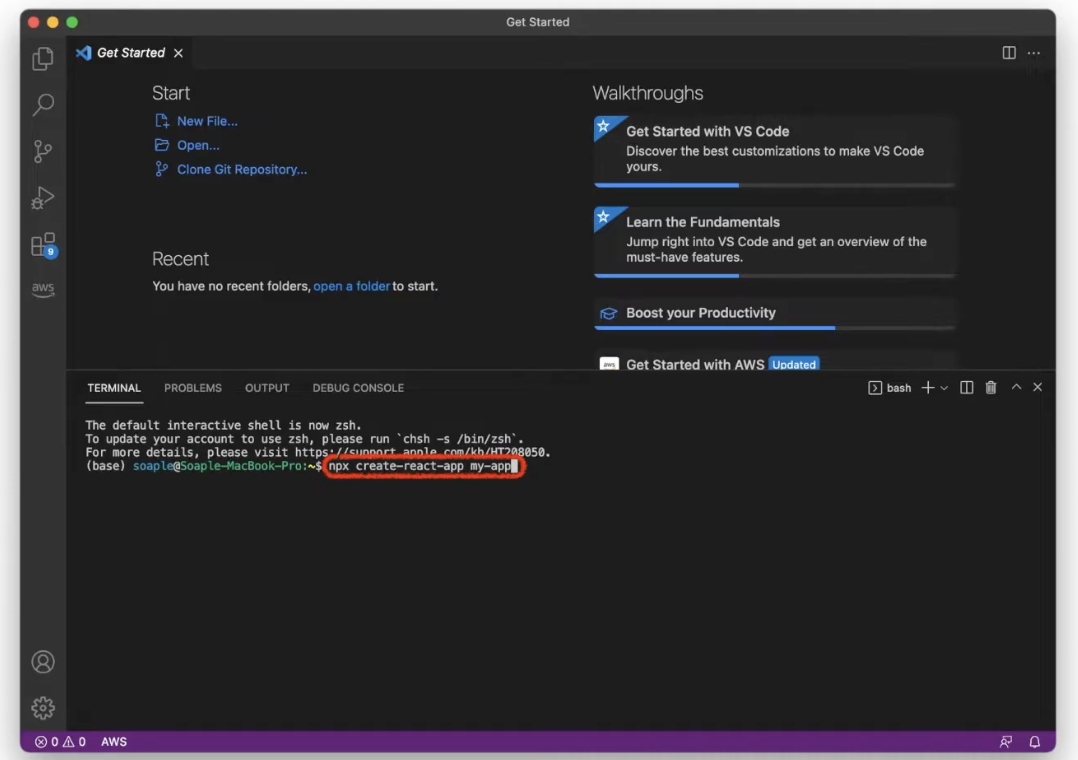Image resolution: width=1078 pixels, height=760 pixels.
Task: Open the editor more actions menu
Action: coord(1033,53)
